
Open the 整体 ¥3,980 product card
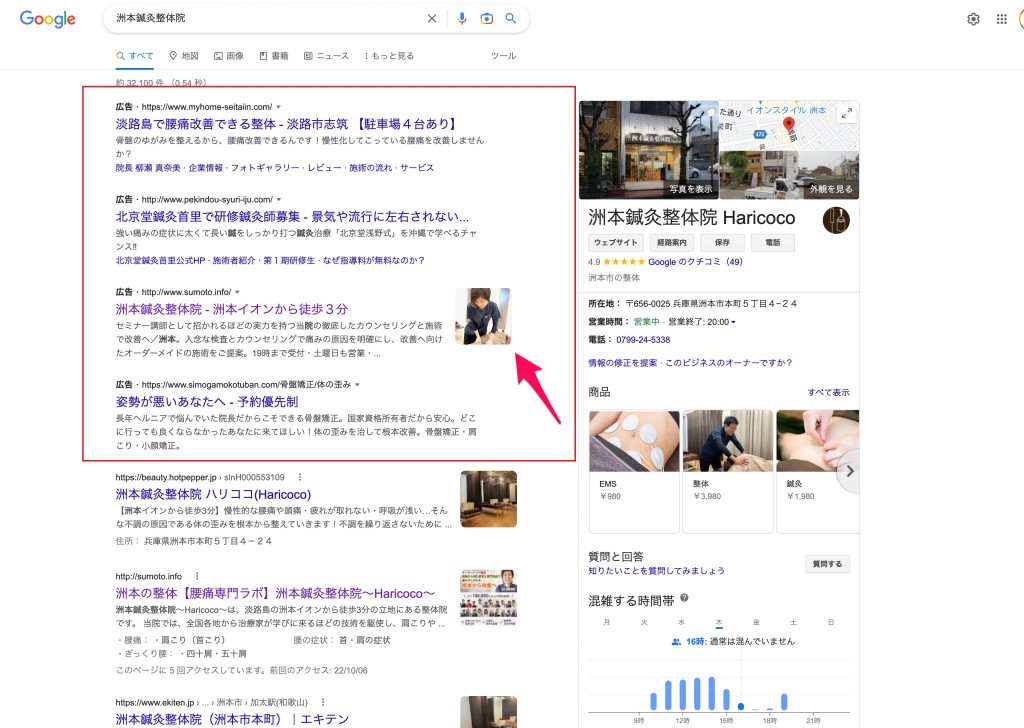click(728, 471)
